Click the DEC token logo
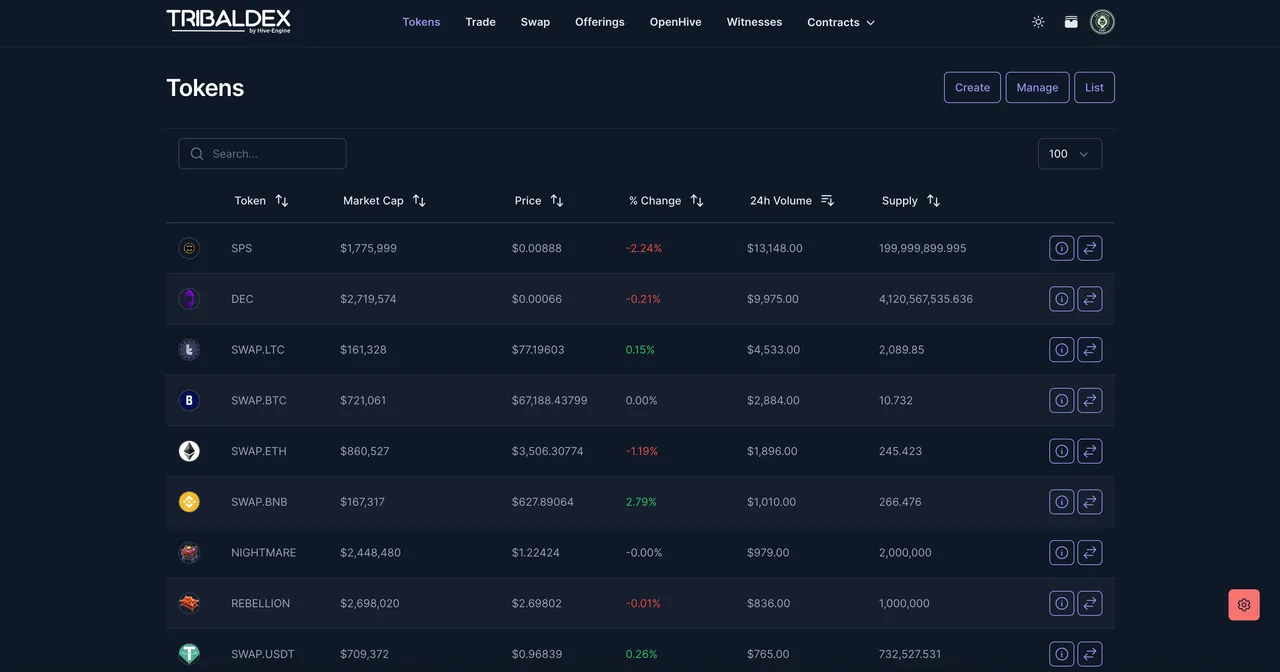The width and height of the screenshot is (1280, 672). tap(189, 299)
